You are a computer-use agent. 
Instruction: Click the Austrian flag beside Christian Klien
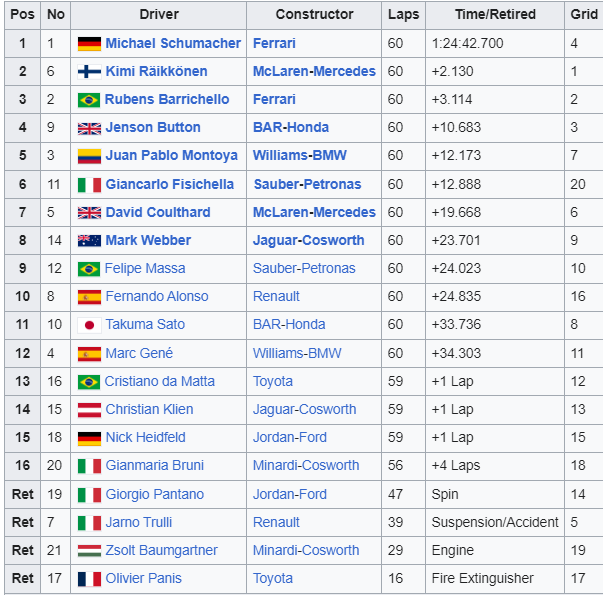click(x=89, y=410)
